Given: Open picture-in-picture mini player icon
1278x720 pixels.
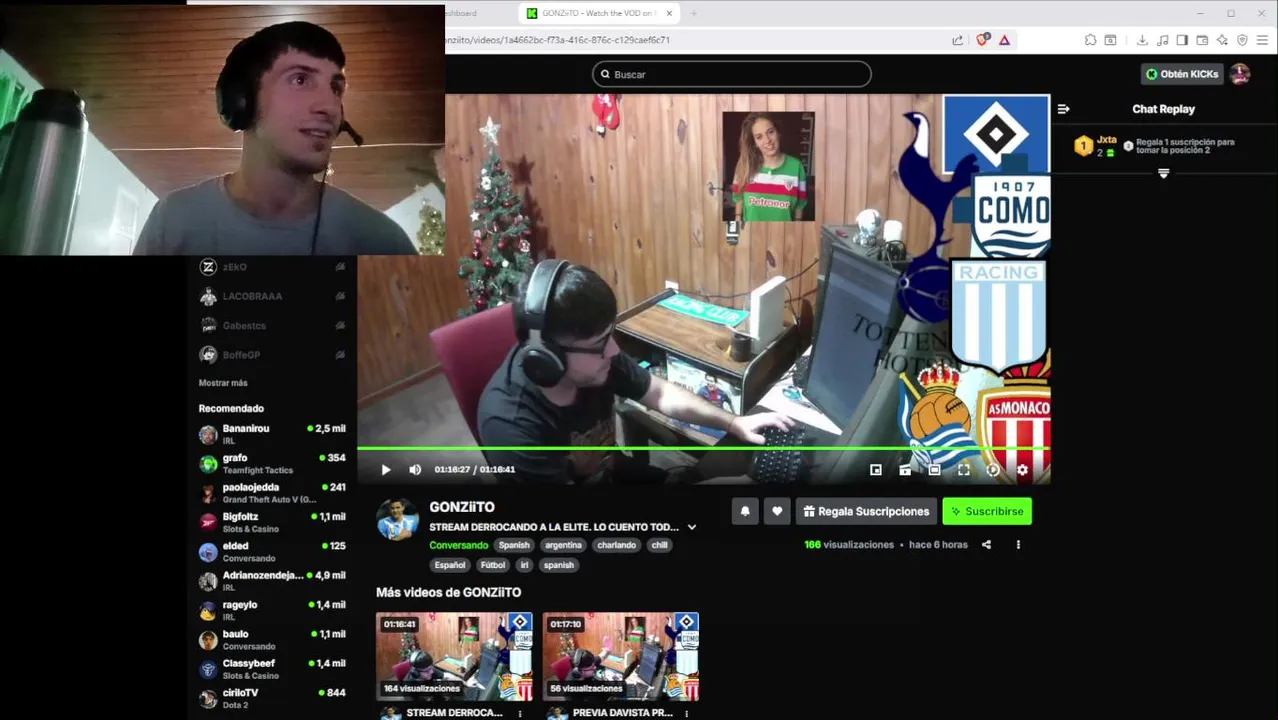Looking at the screenshot, I should click(876, 470).
